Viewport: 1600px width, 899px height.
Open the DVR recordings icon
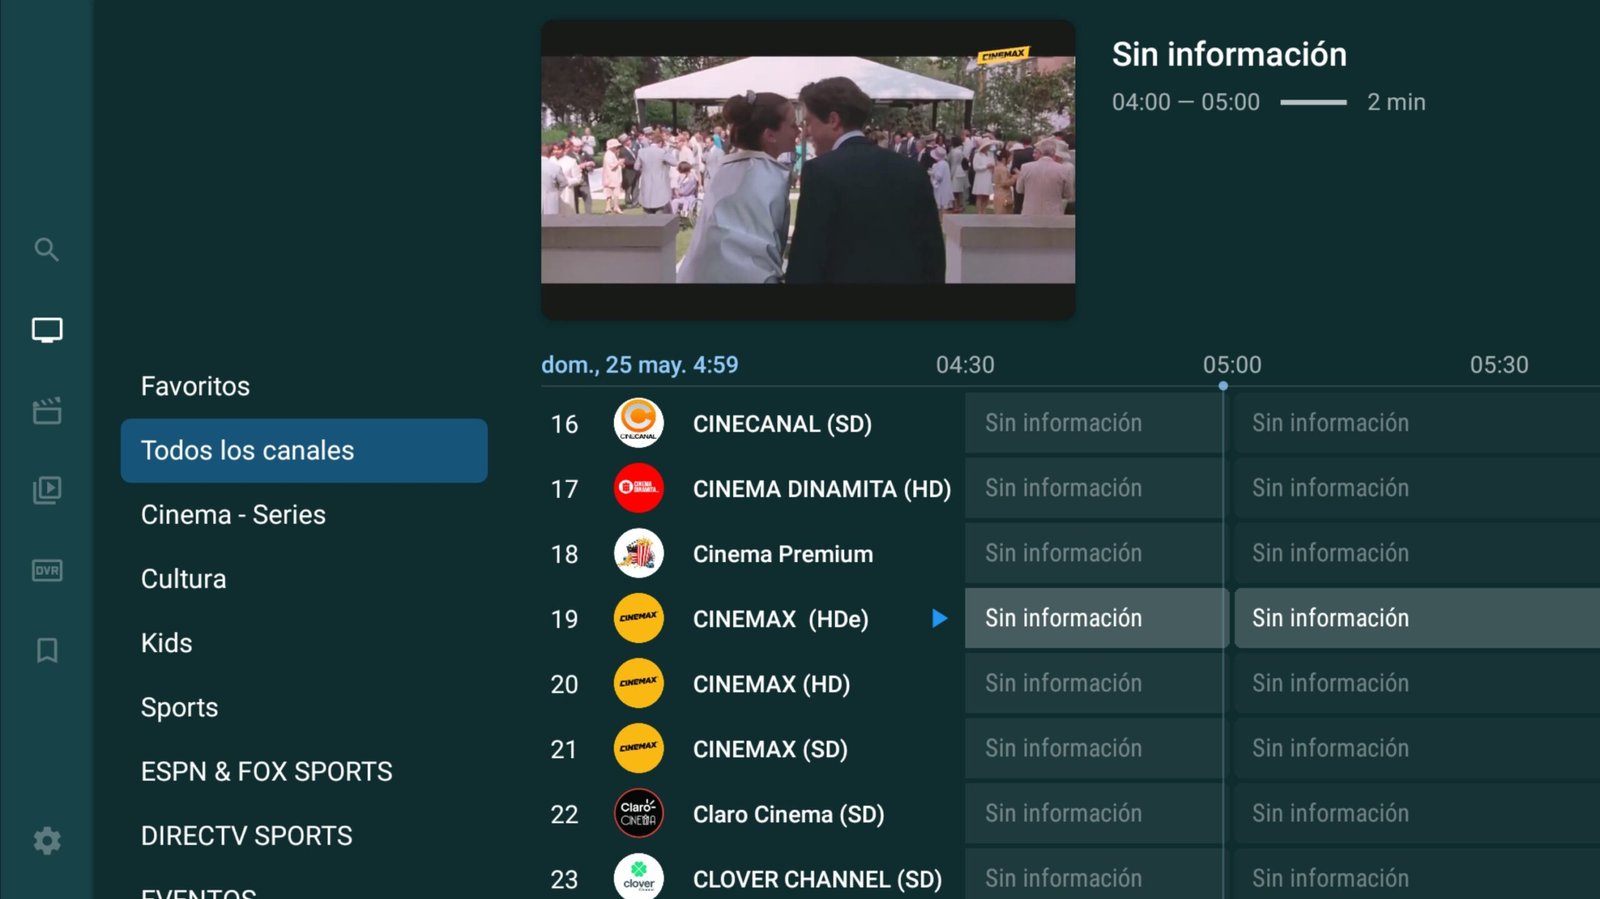click(x=46, y=570)
